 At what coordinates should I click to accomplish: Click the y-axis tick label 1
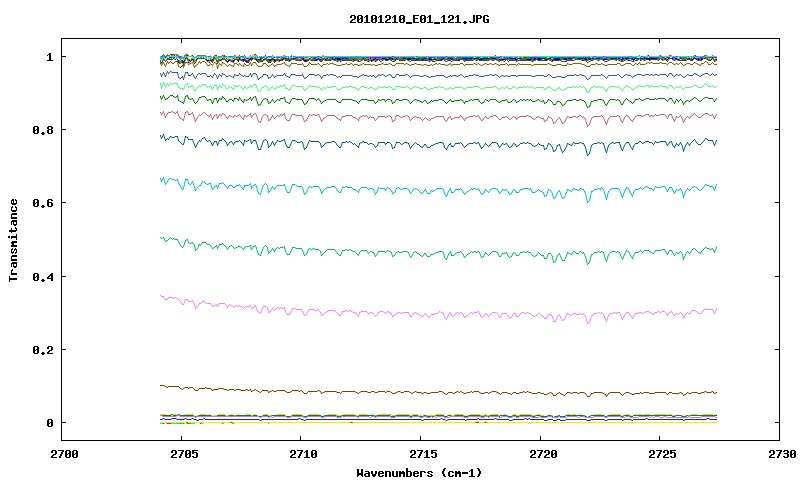pos(49,57)
